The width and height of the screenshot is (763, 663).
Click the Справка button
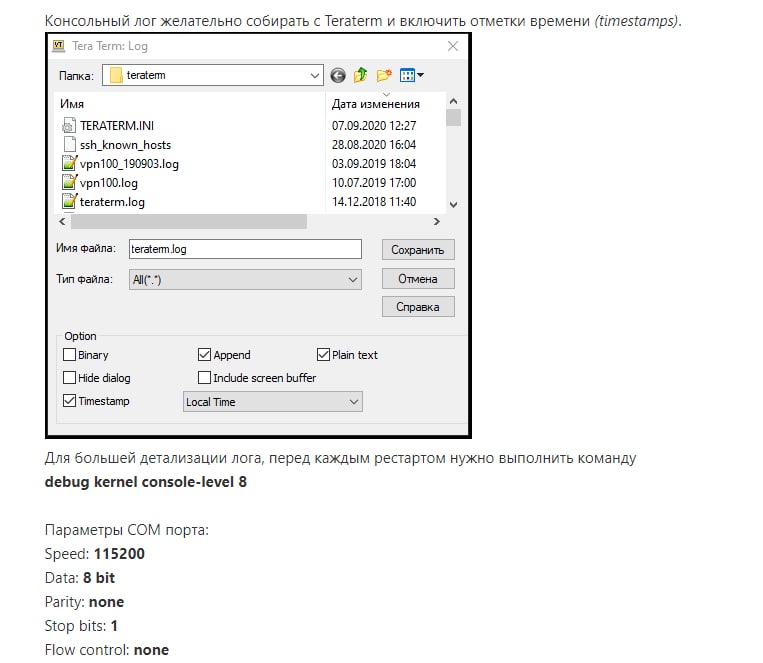(x=418, y=307)
